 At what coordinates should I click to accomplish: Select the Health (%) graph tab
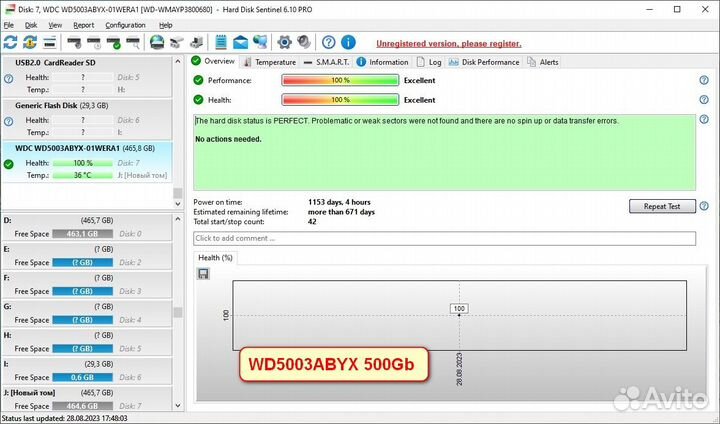tap(215, 258)
